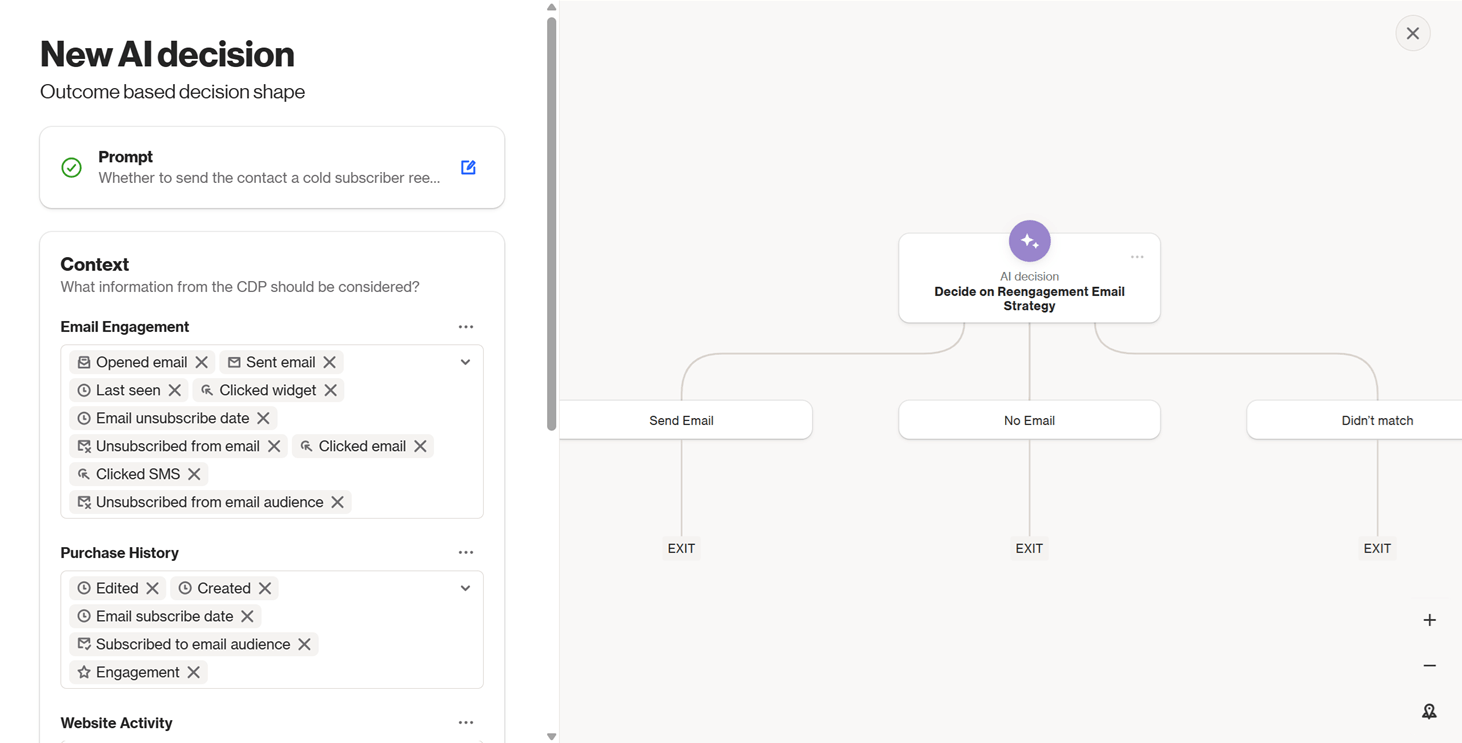Open Website Activity more options menu

click(x=466, y=723)
